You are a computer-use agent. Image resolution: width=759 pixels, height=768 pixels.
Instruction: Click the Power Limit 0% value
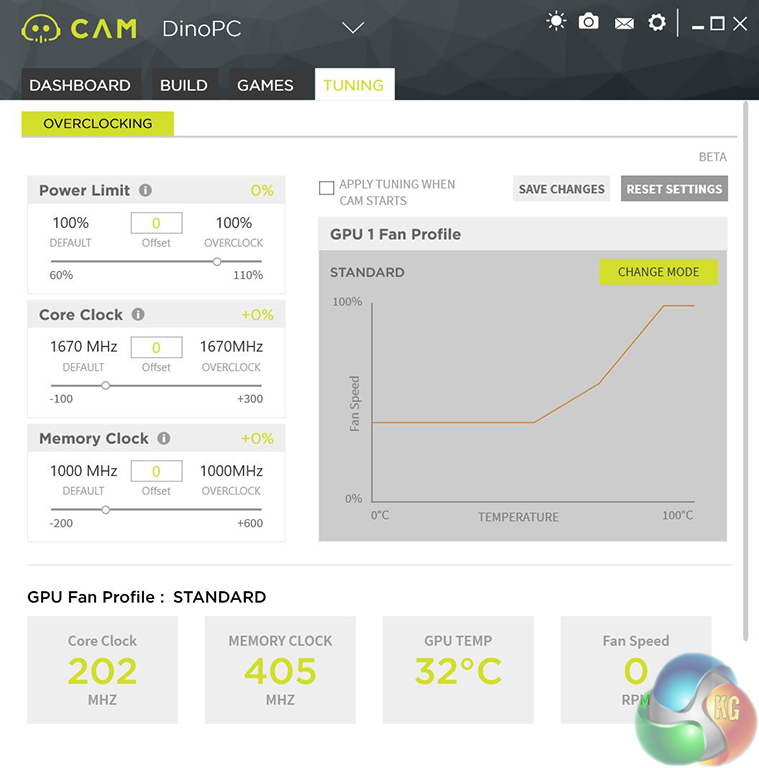click(262, 190)
